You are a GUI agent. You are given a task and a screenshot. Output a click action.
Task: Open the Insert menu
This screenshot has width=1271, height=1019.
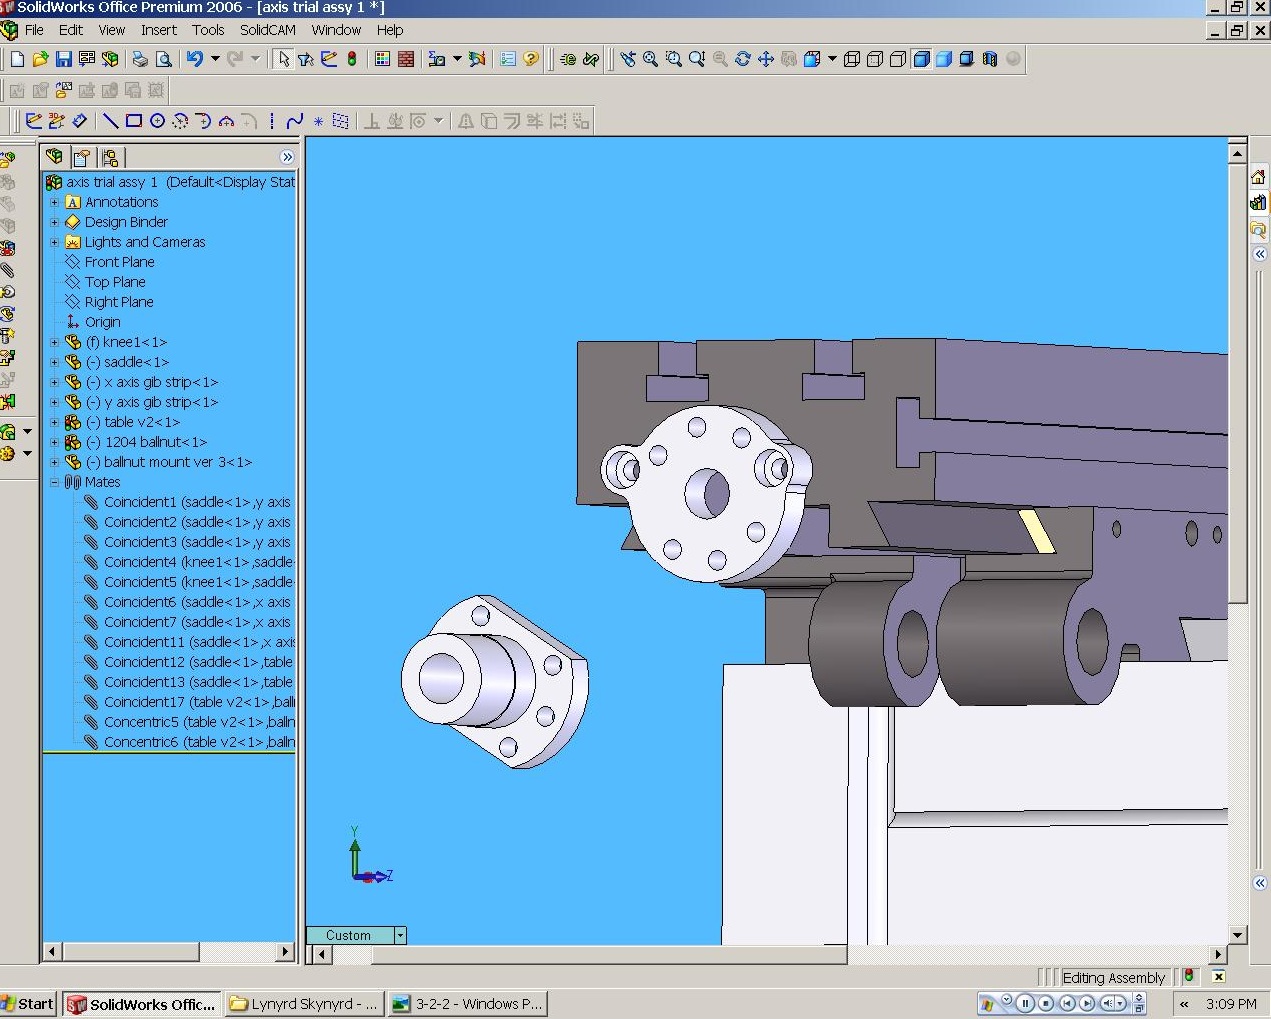click(x=158, y=30)
